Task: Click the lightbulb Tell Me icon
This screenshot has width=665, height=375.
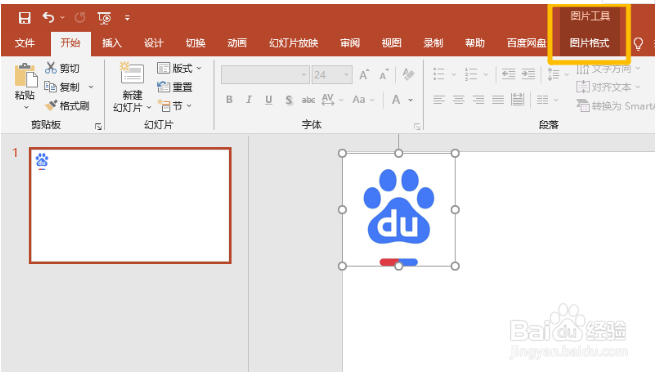Action: click(638, 43)
